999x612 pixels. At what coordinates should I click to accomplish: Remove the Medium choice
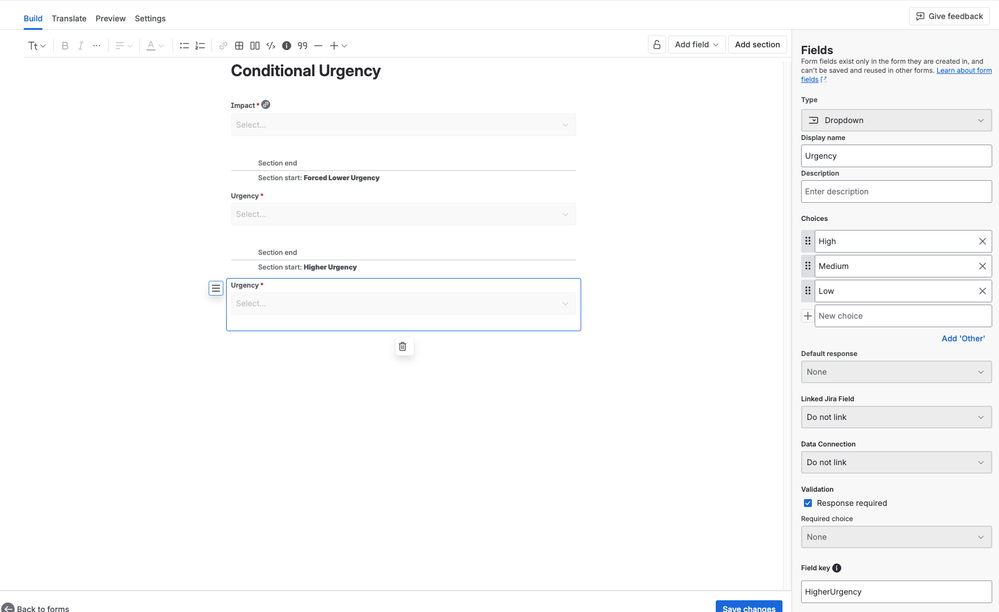982,266
